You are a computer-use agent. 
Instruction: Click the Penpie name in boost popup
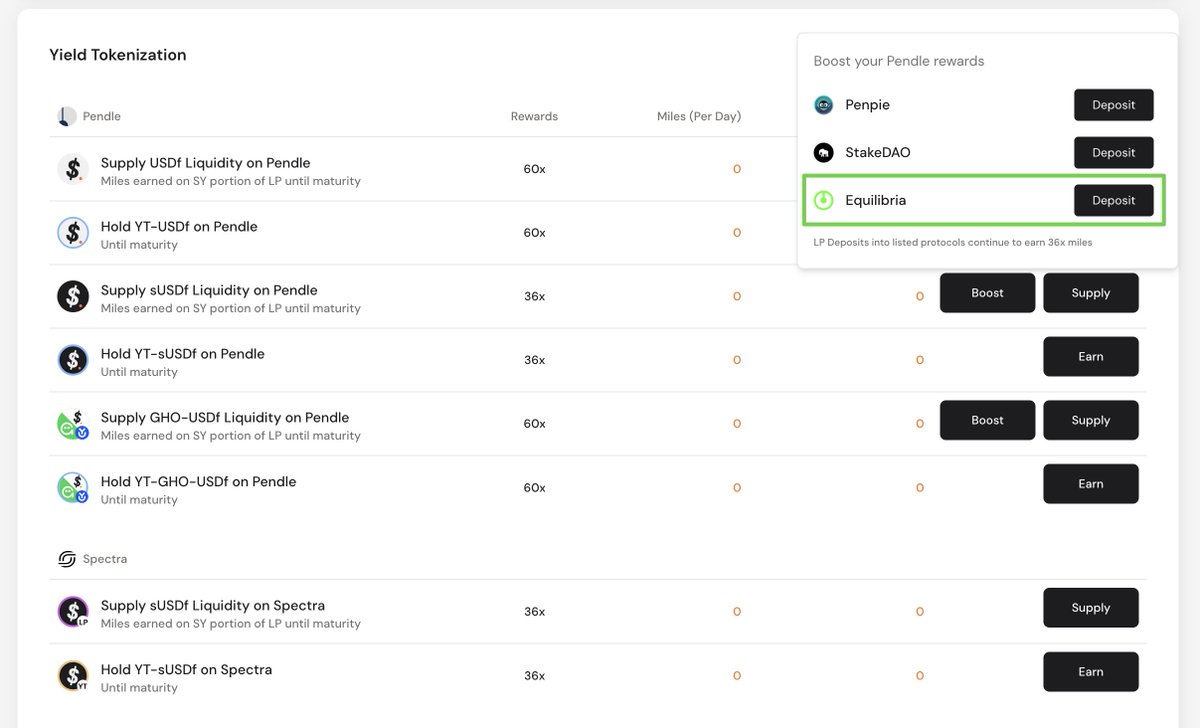pos(867,105)
